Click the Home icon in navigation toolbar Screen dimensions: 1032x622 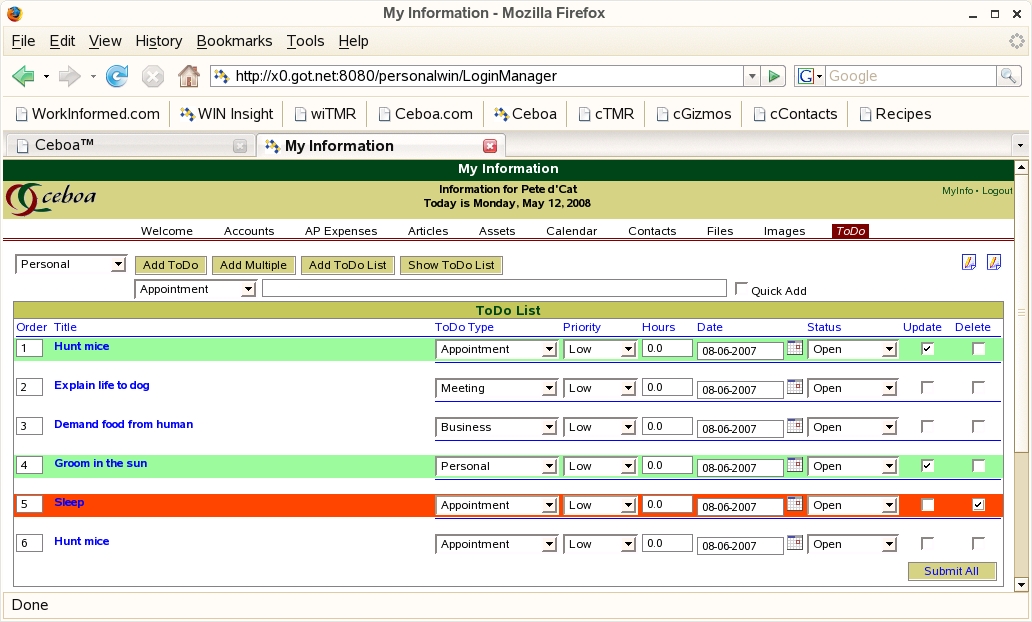point(188,76)
